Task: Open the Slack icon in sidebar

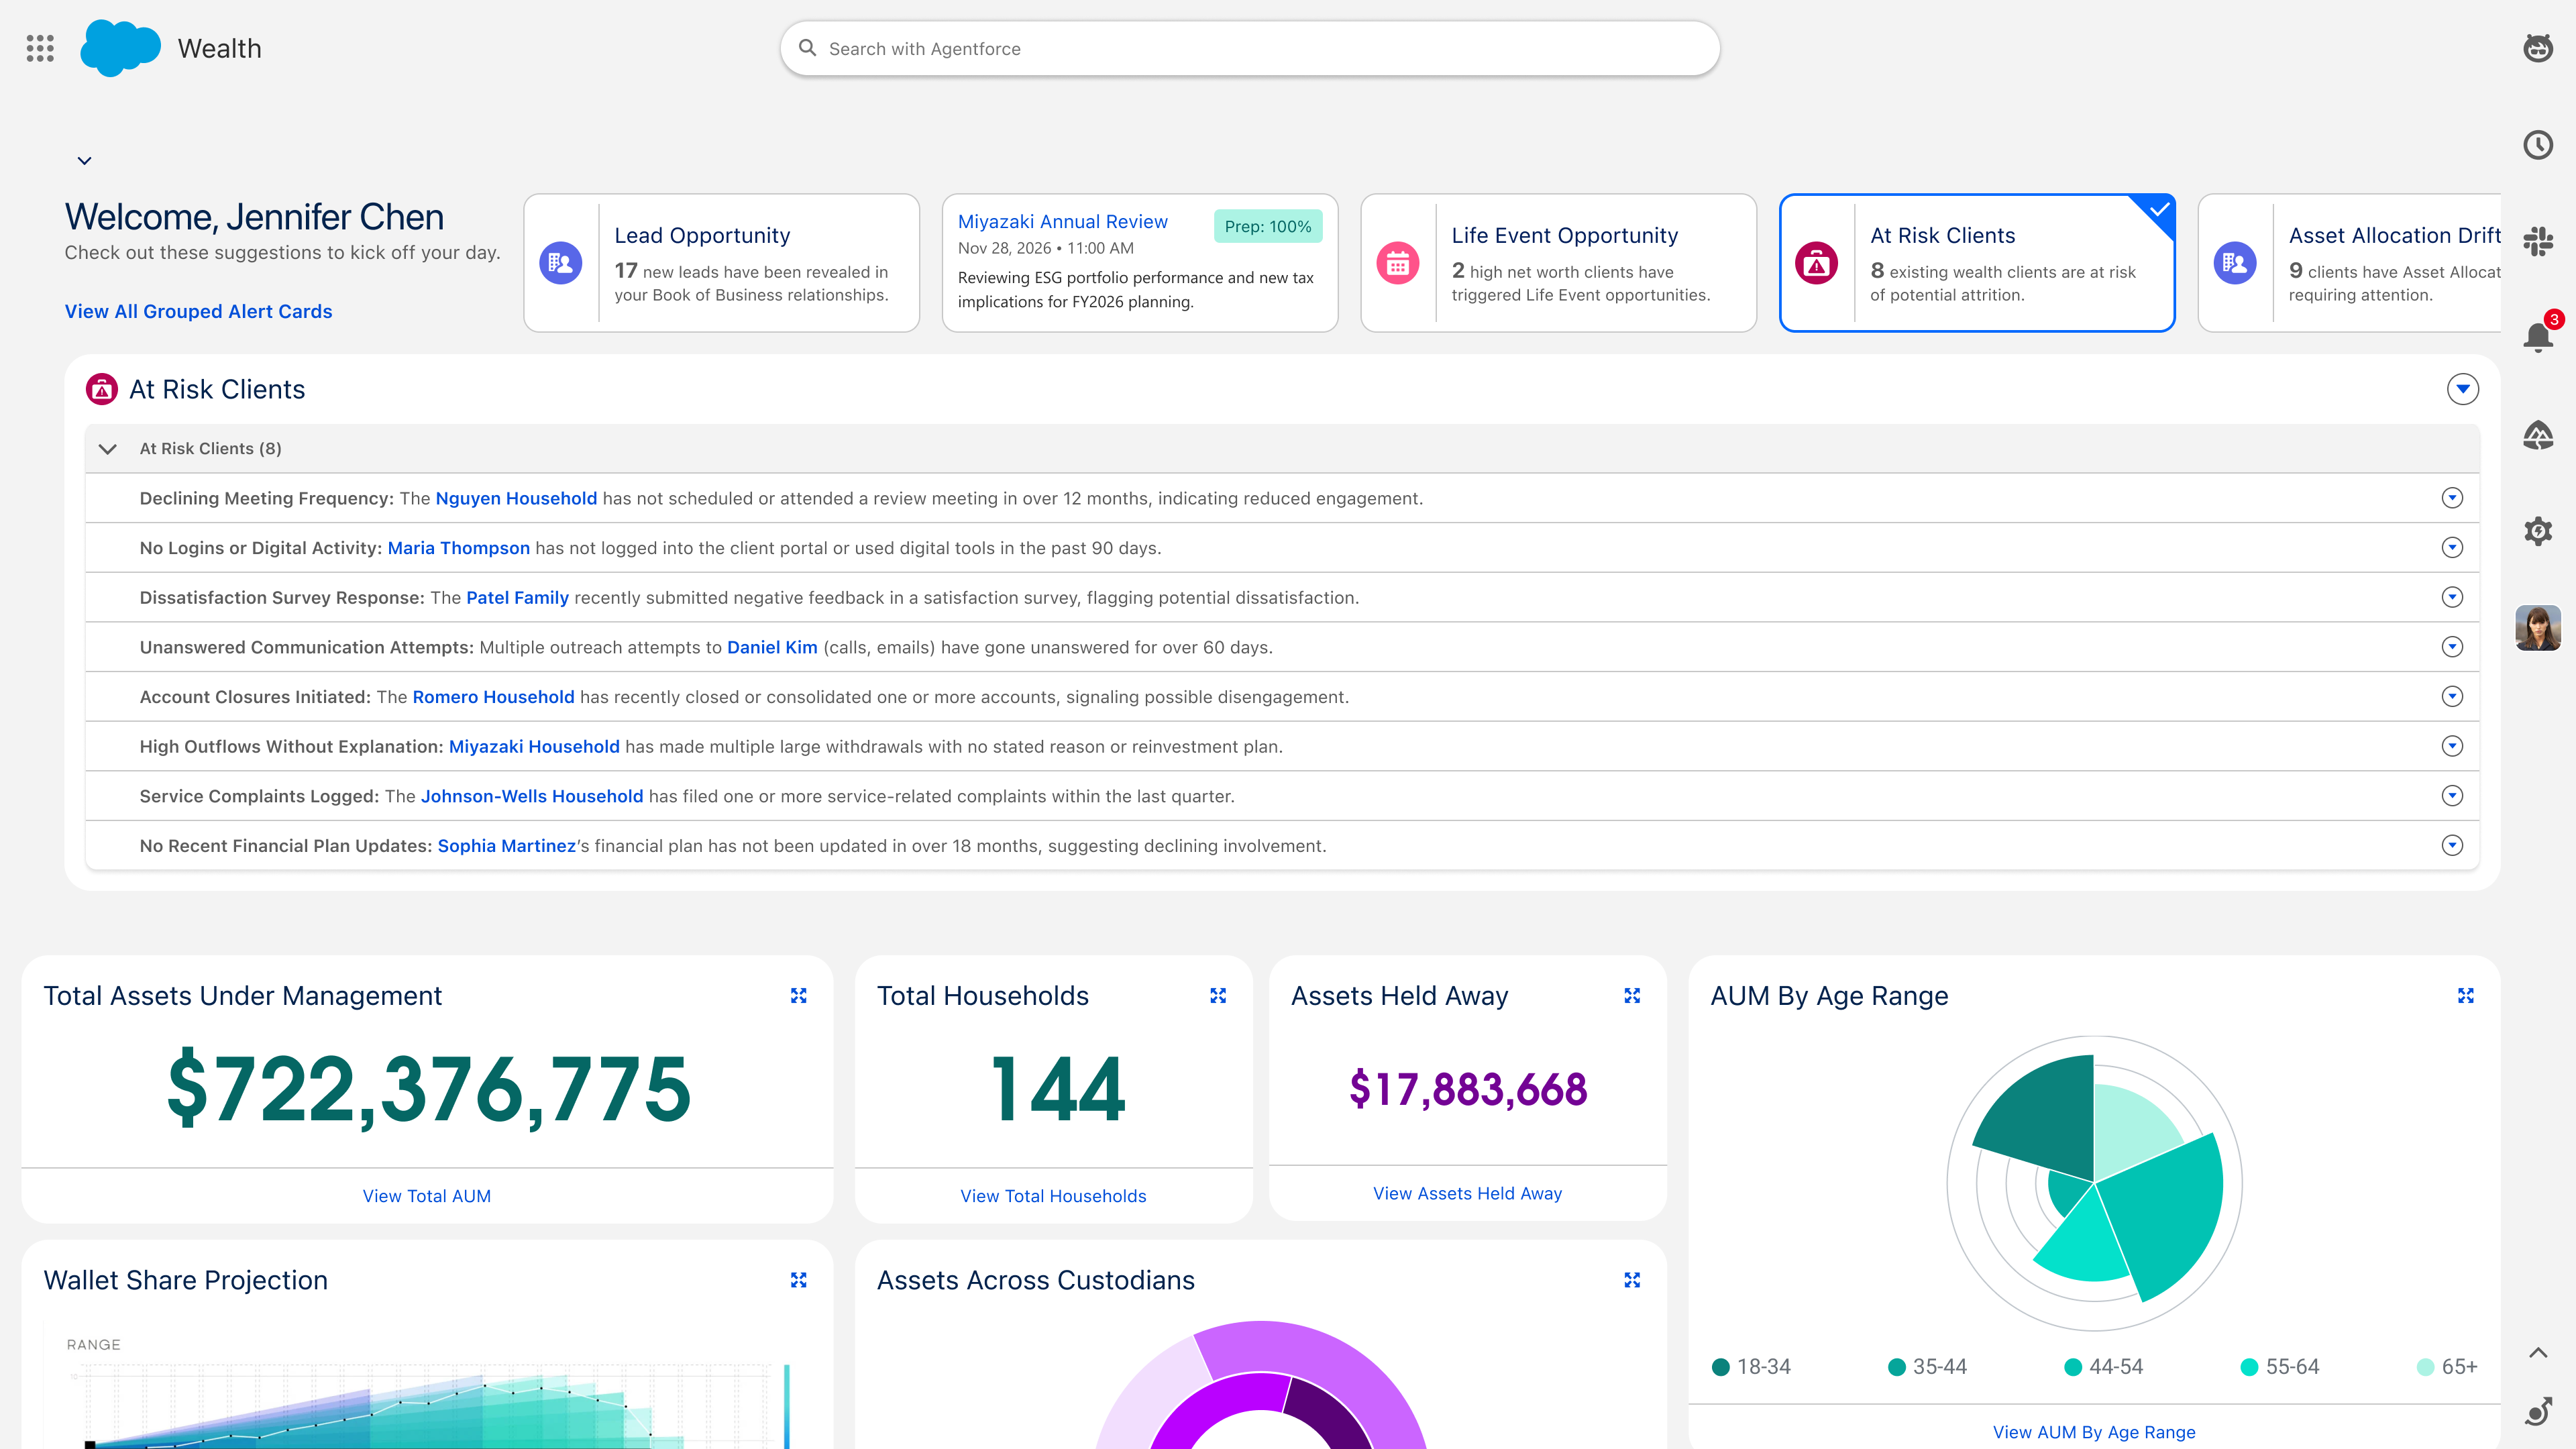Action: tap(2538, 241)
